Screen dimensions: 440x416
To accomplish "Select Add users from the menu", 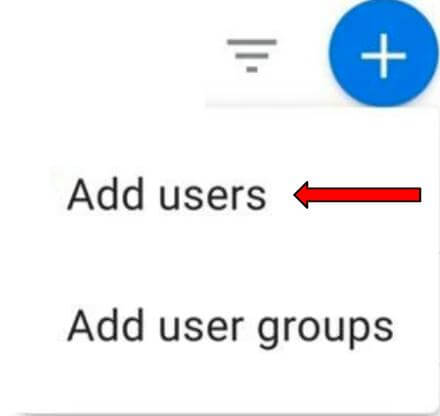I will click(166, 194).
